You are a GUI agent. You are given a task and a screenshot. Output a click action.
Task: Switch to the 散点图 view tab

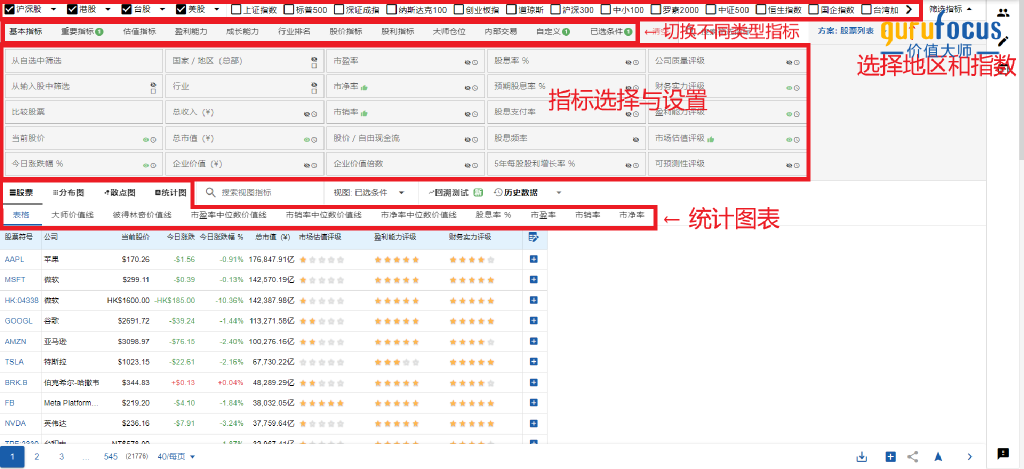pos(119,193)
